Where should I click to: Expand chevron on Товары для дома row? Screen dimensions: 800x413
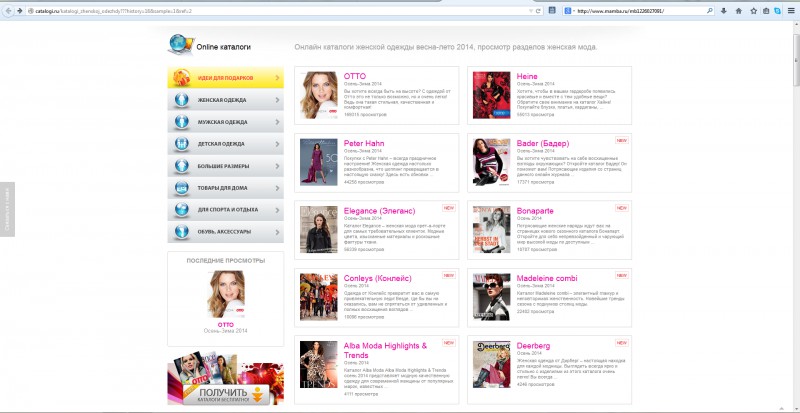coord(277,188)
